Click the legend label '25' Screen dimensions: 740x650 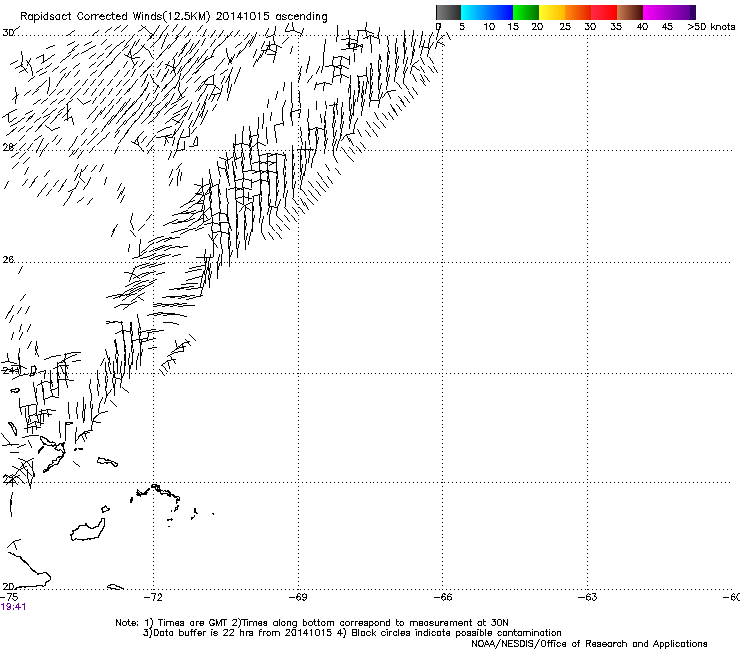565,26
